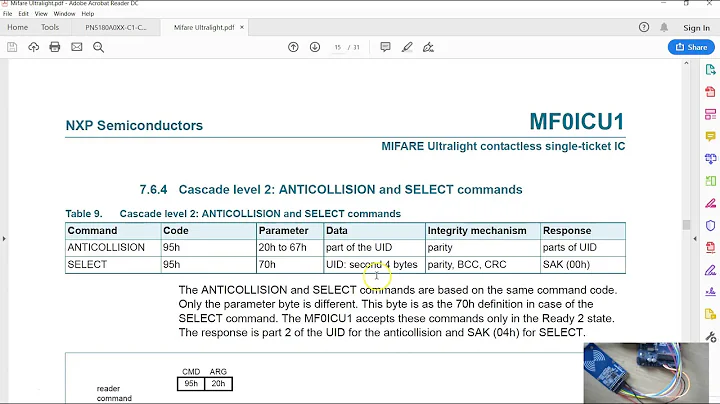Screen dimensions: 720x404
Task: Go to next page arrow icon
Action: [315, 47]
